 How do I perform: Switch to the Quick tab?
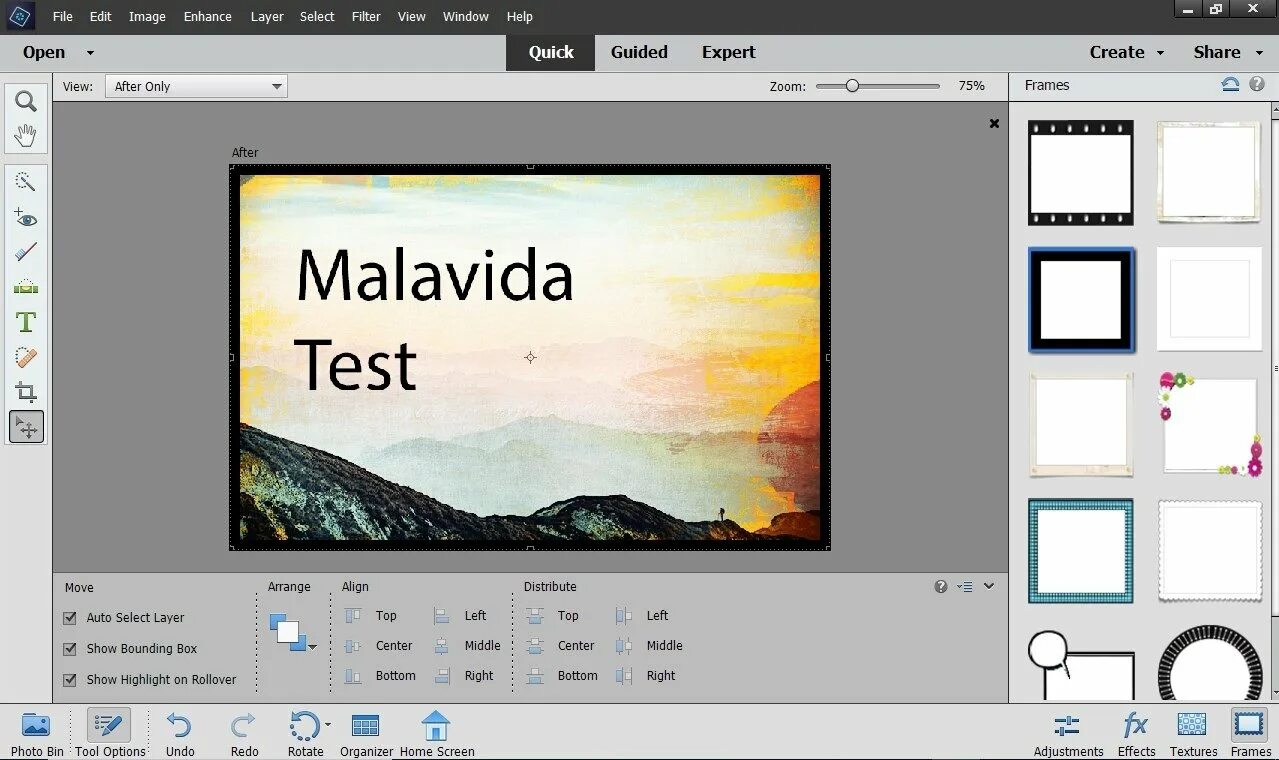click(551, 52)
